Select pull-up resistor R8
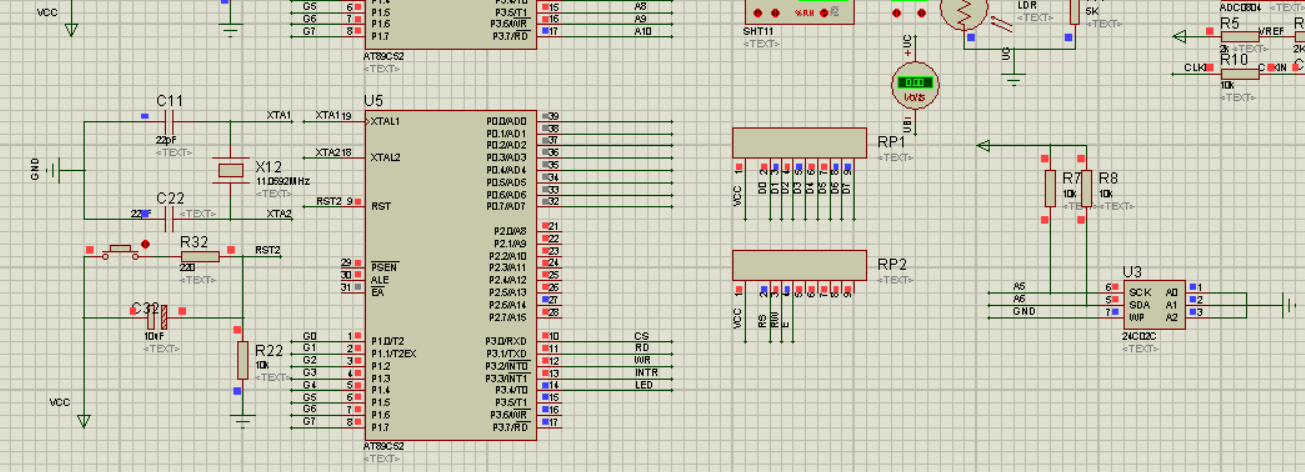 1086,188
